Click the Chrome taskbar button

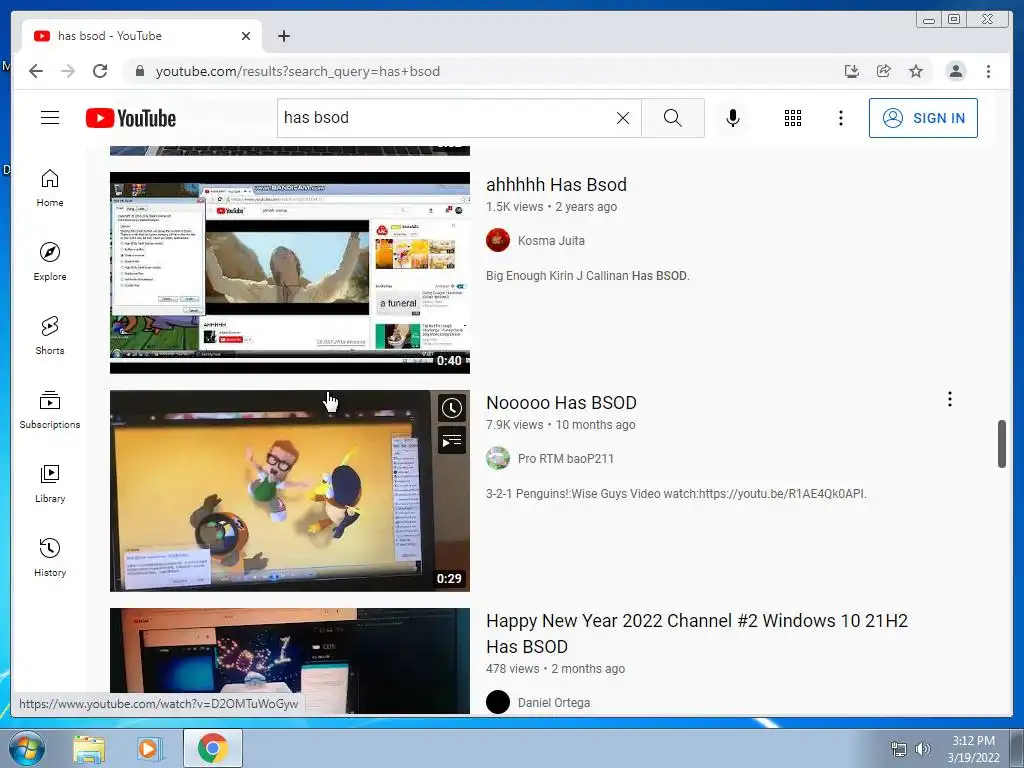pyautogui.click(x=213, y=748)
